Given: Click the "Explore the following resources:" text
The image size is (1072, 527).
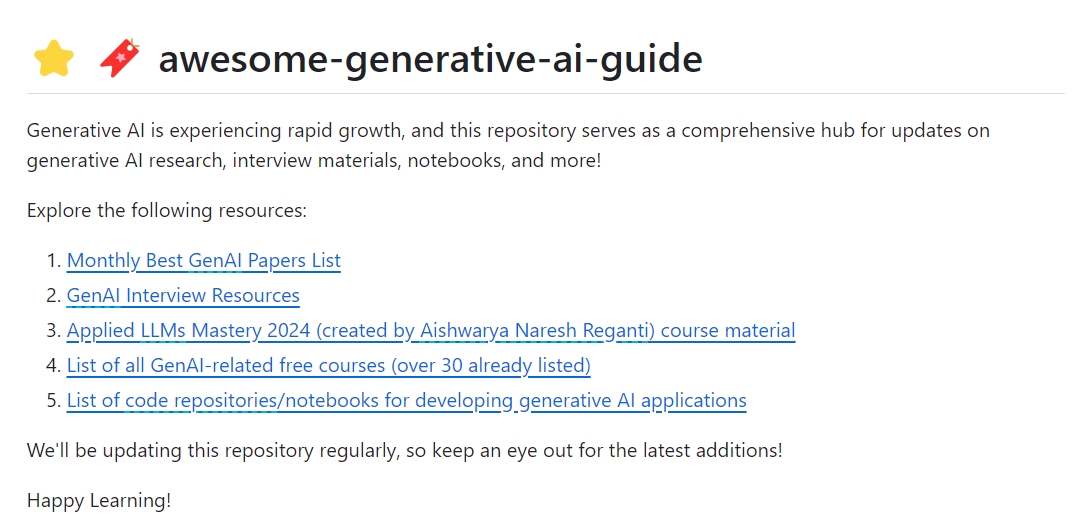Looking at the screenshot, I should [166, 211].
